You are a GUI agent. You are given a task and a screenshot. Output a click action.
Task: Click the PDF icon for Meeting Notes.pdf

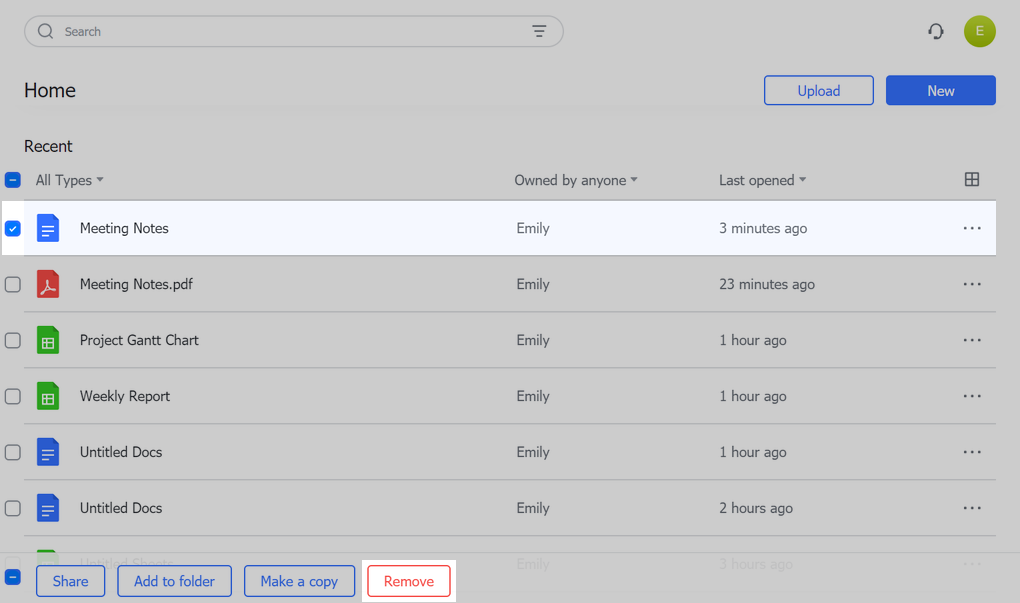48,284
